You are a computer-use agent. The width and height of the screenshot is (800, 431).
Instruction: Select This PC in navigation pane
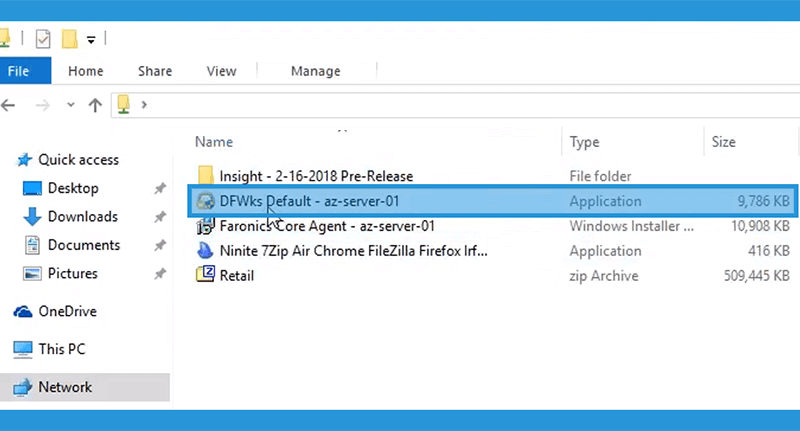pyautogui.click(x=62, y=349)
